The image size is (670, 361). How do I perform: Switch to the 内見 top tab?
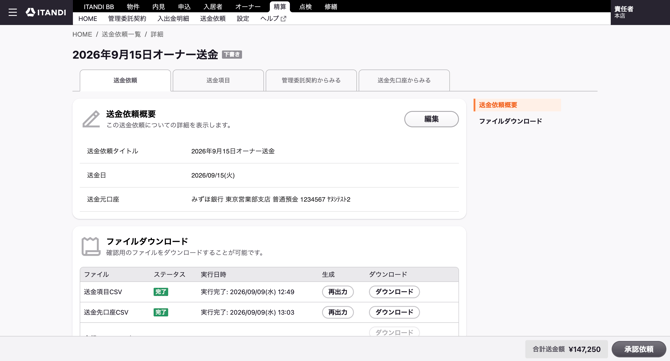(159, 7)
